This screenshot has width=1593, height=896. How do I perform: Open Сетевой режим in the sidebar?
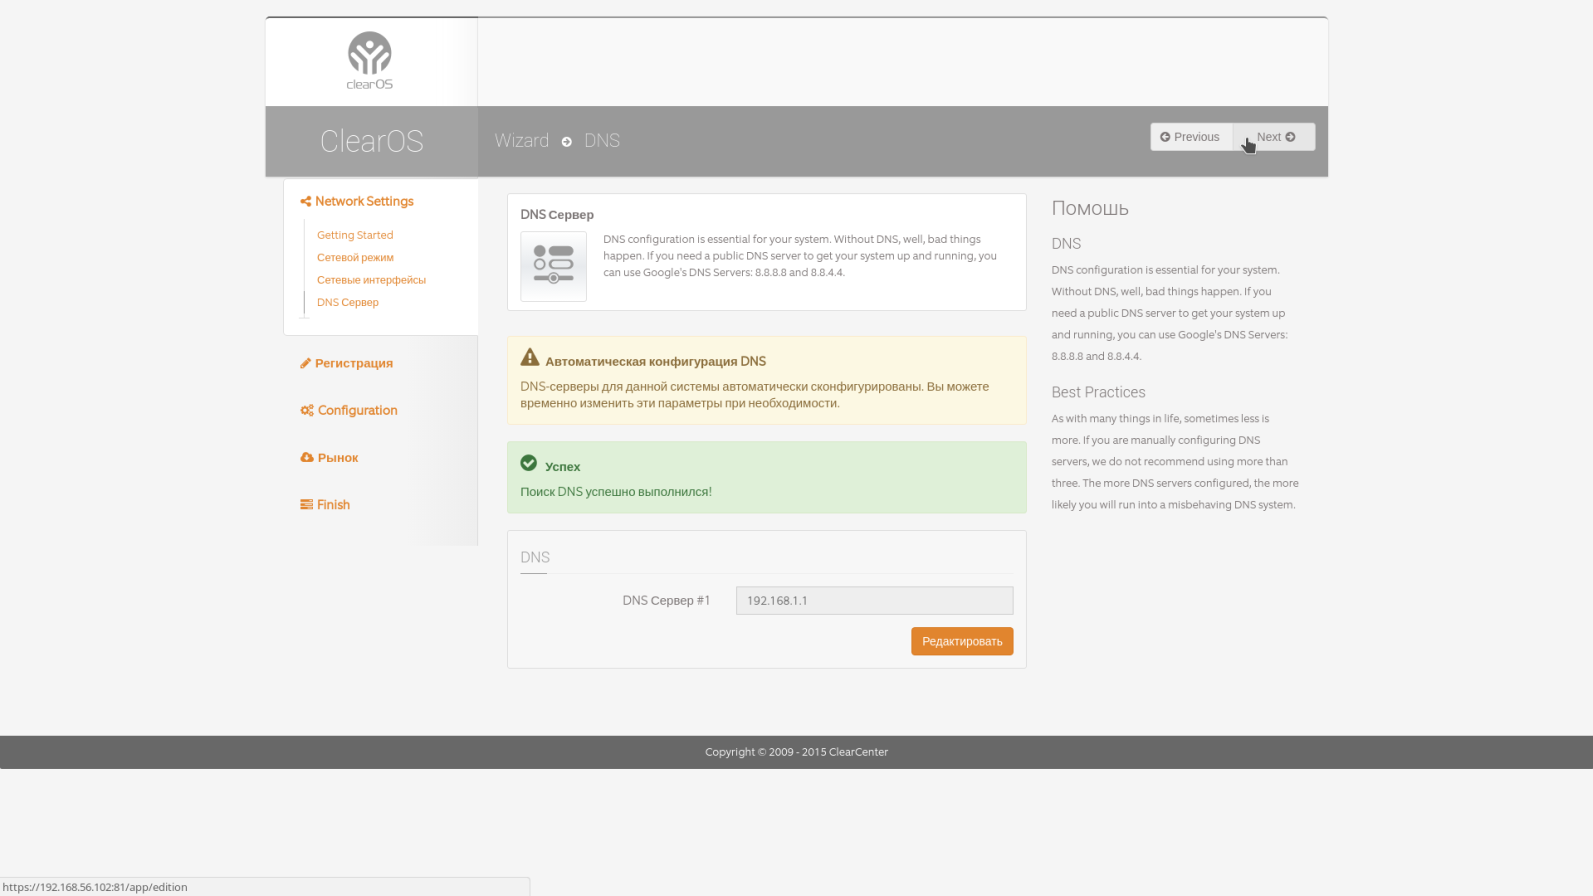point(355,258)
